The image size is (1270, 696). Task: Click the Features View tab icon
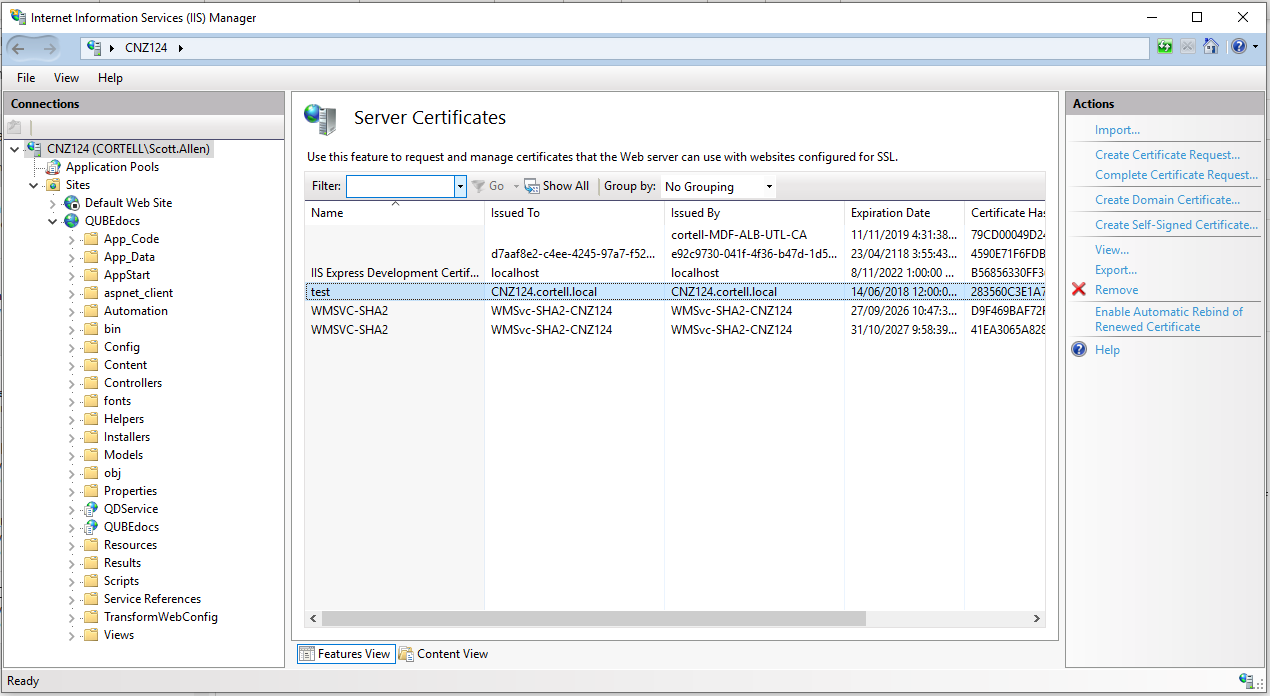click(307, 654)
